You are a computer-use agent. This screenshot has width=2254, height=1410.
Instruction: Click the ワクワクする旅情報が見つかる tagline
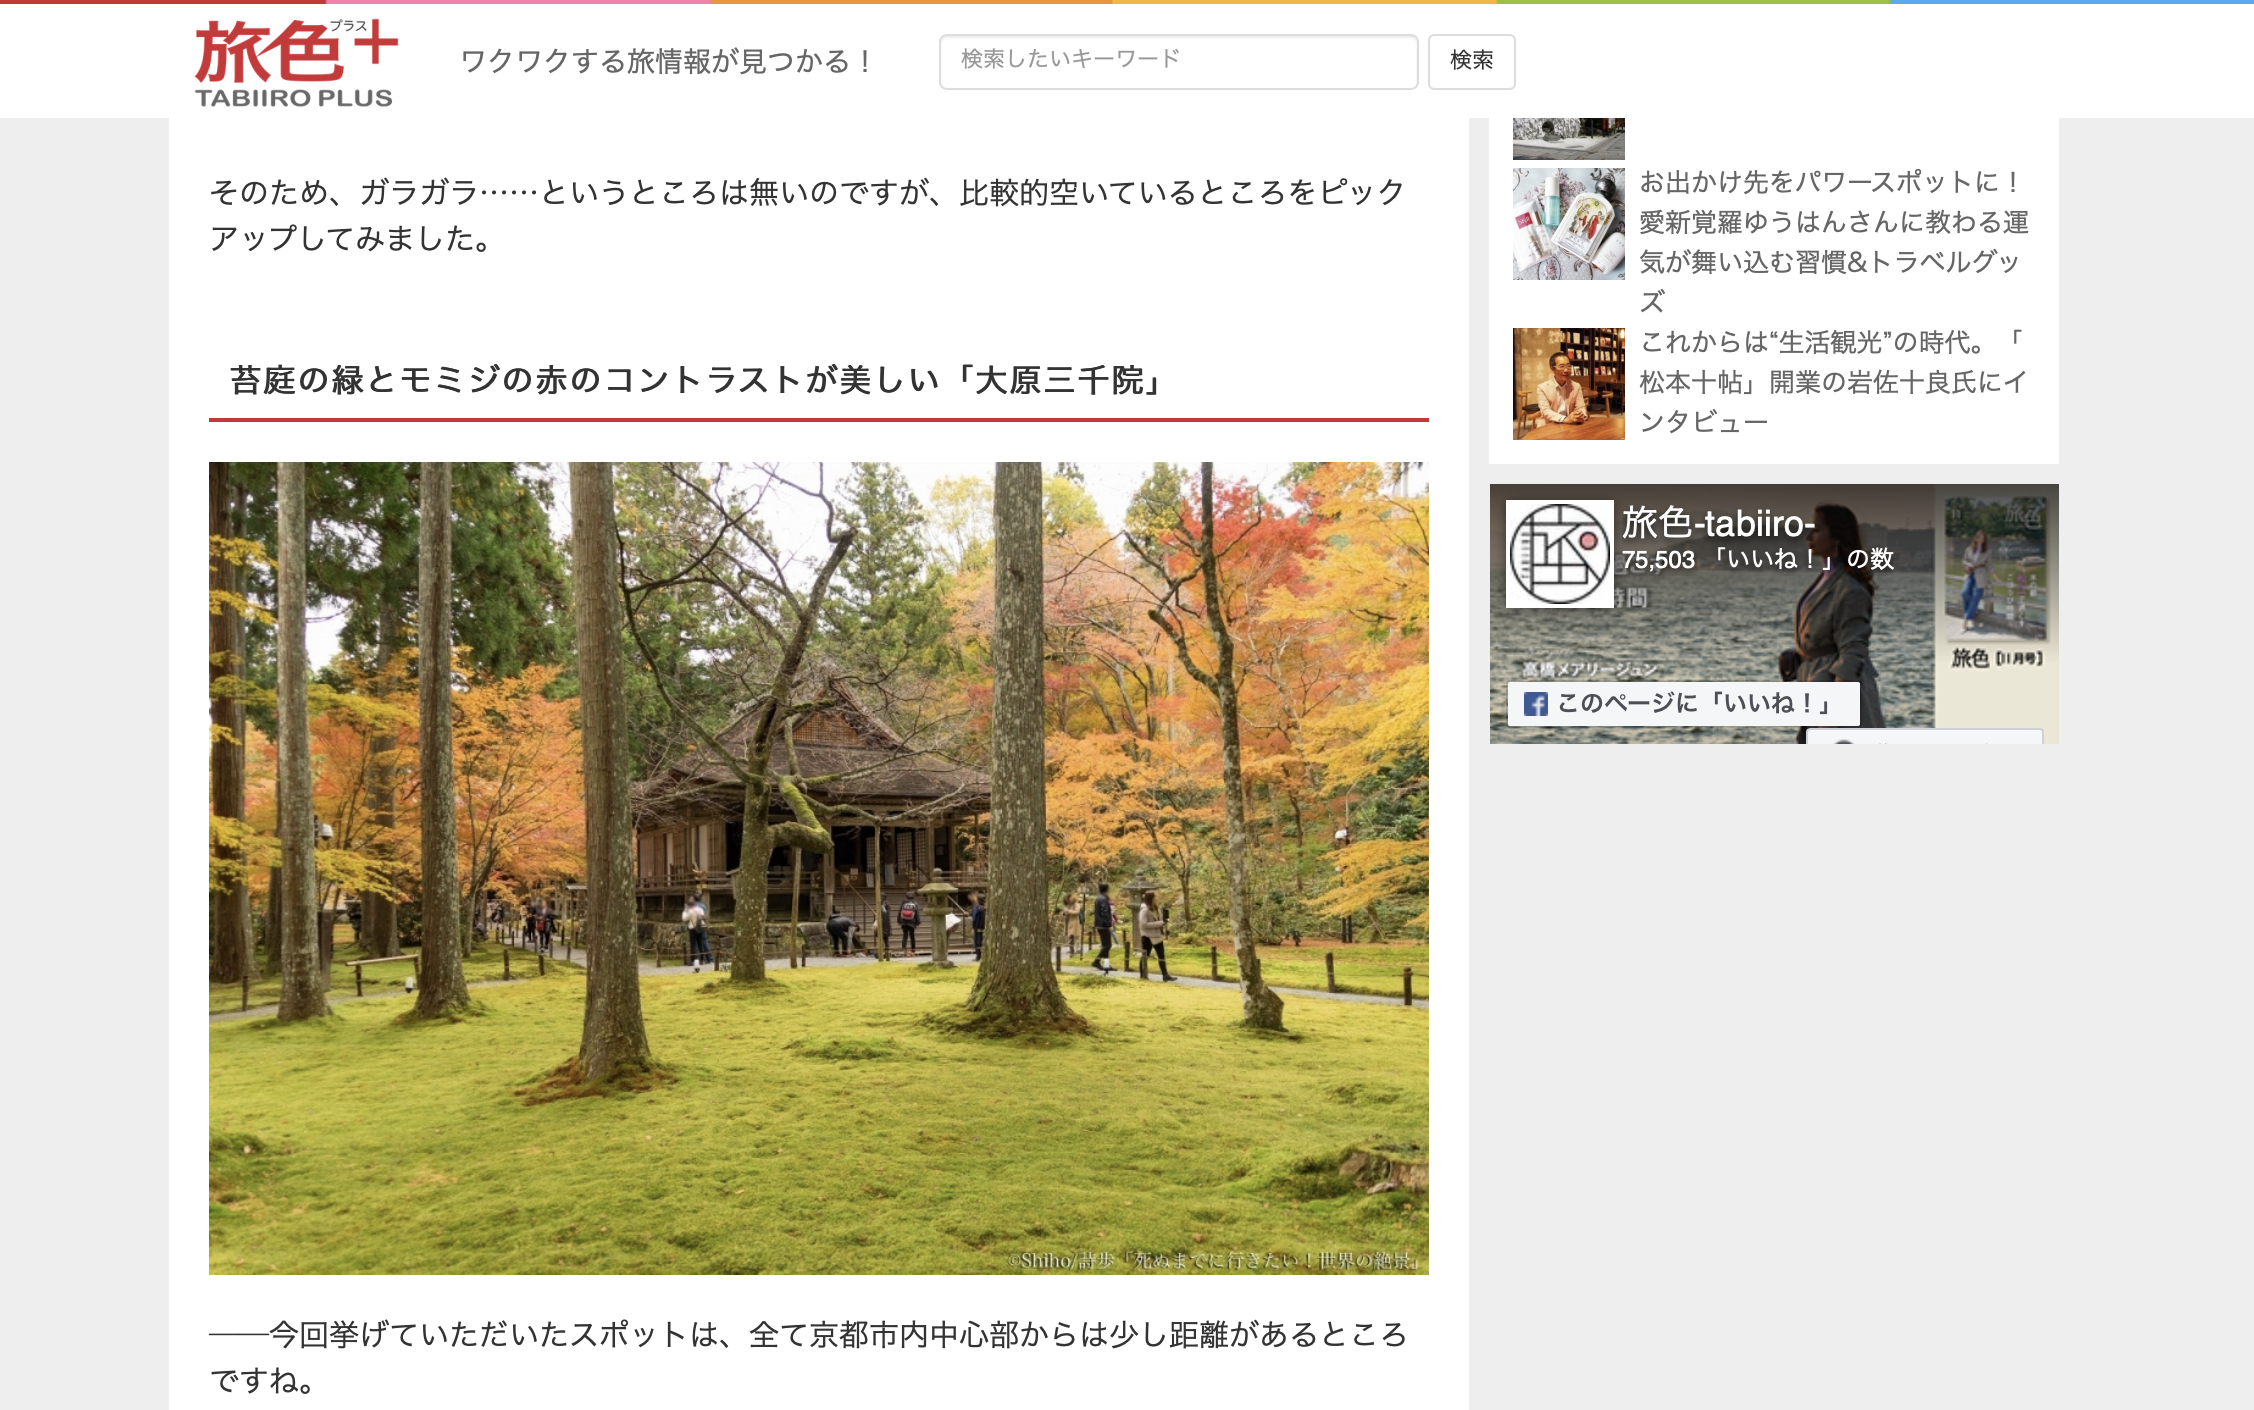[x=666, y=62]
